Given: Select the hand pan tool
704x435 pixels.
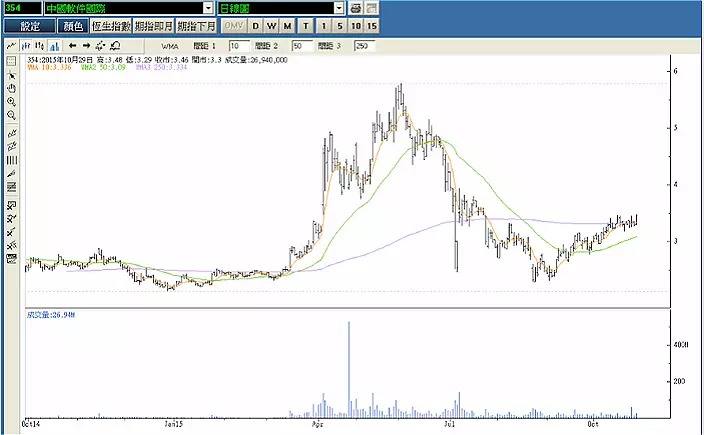Looking at the screenshot, I should point(11,88).
